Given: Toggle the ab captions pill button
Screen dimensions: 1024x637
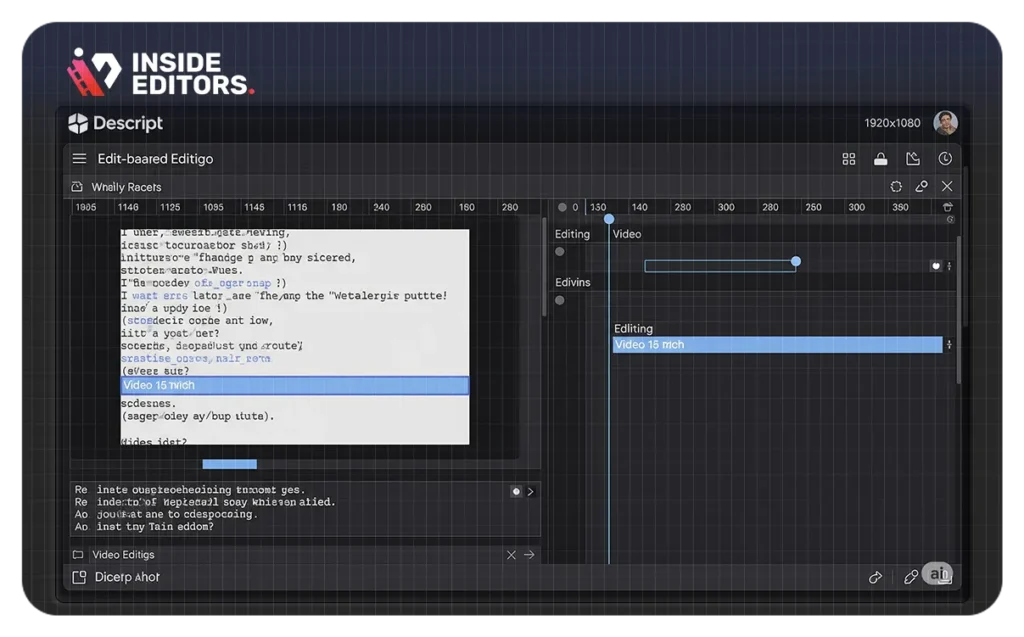Looking at the screenshot, I should click(938, 574).
